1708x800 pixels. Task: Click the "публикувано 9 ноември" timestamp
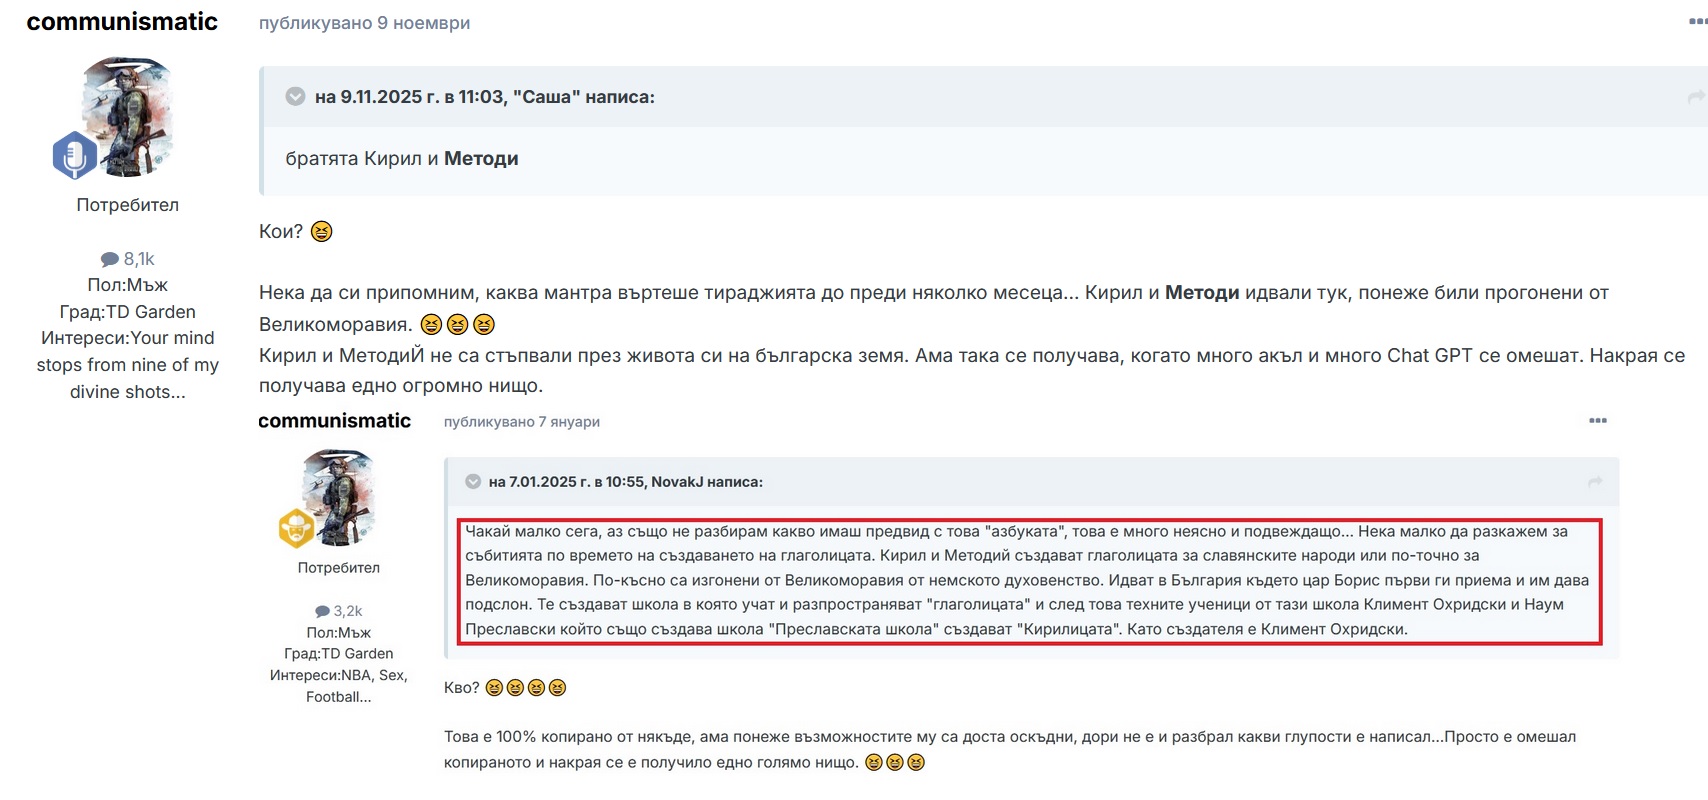(x=364, y=23)
